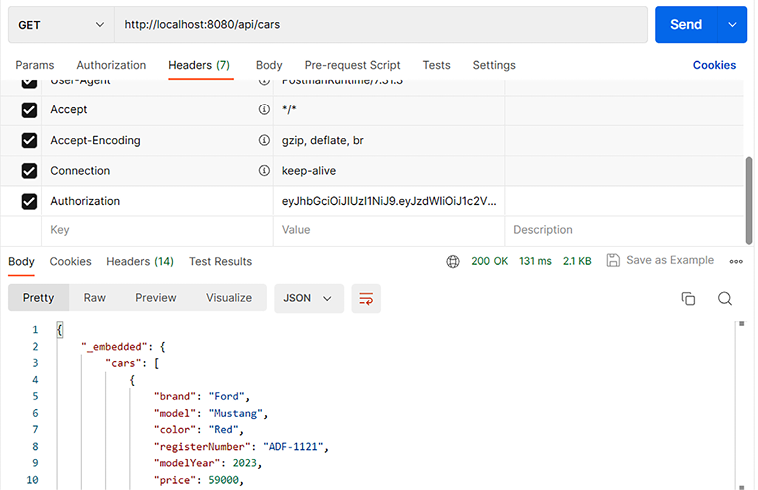Click the blue Send button
Image resolution: width=758 pixels, height=490 pixels.
(686, 25)
